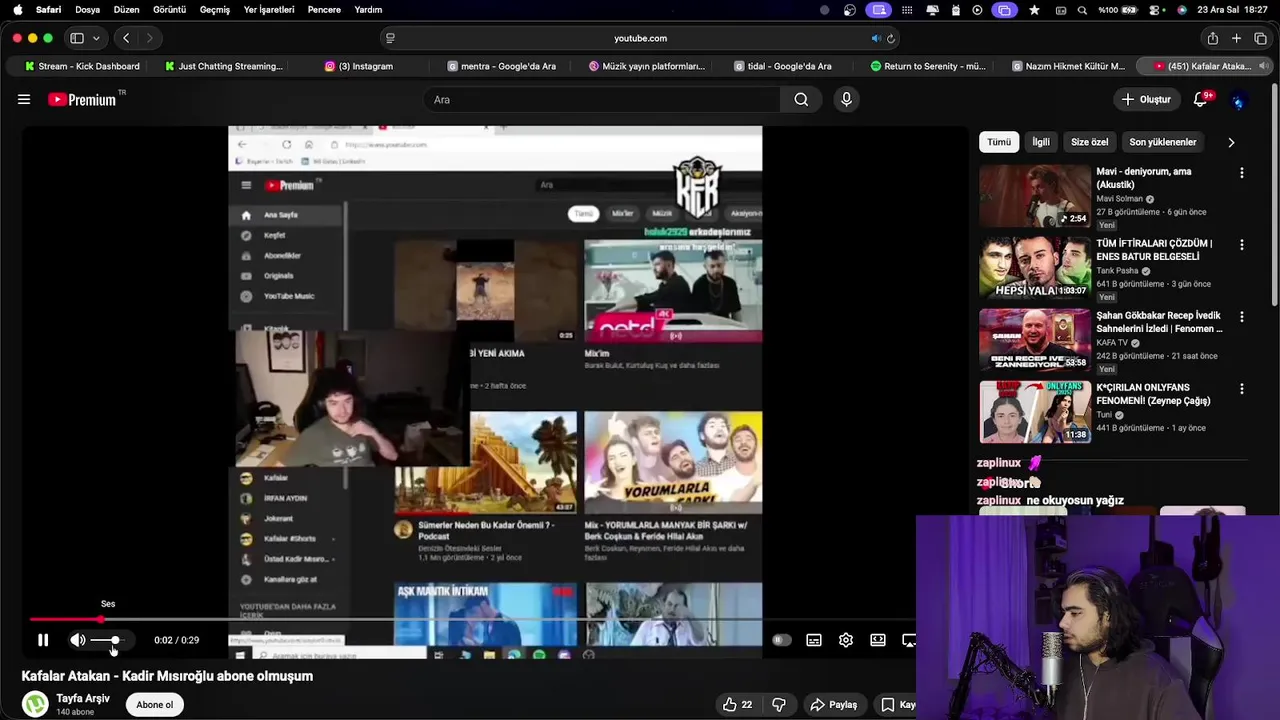Open the Tayfa Arşiv channel avatar
This screenshot has height=720, width=1280.
tap(36, 704)
